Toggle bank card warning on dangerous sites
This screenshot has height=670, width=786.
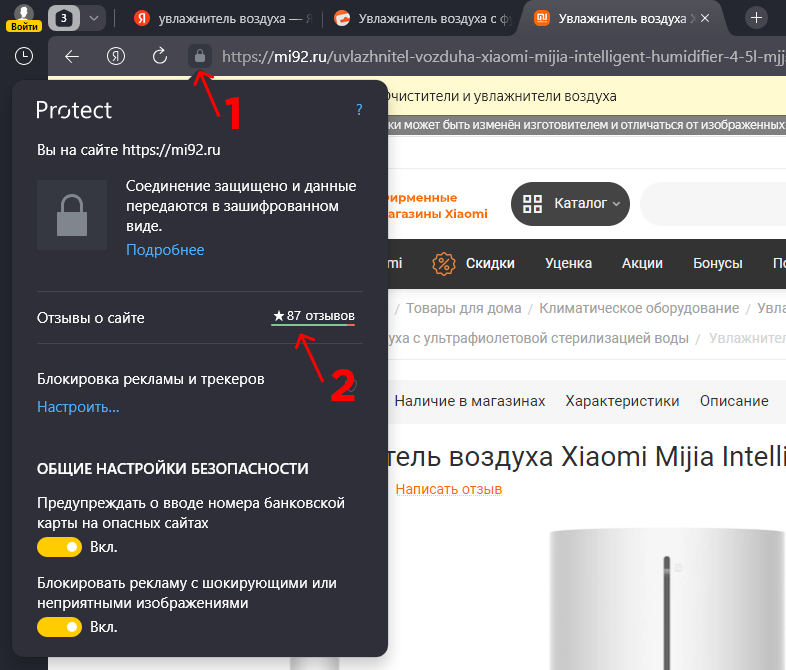pos(59,547)
